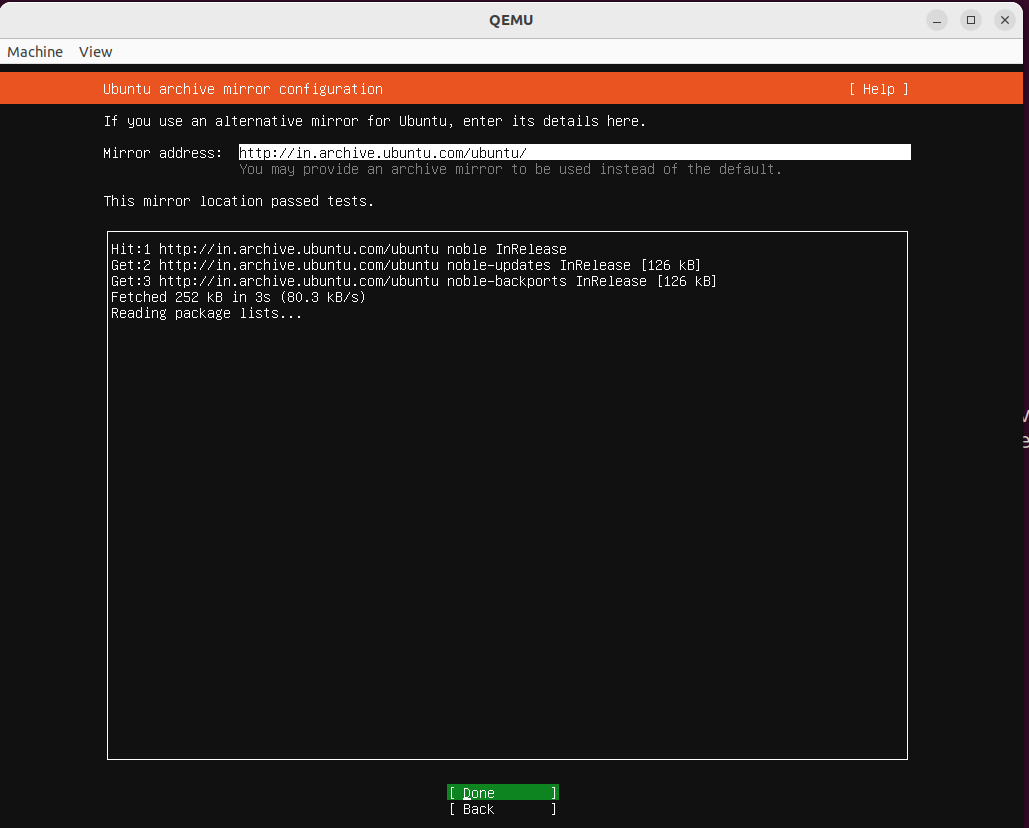
Task: Click the Mirror address input field
Action: pos(573,152)
